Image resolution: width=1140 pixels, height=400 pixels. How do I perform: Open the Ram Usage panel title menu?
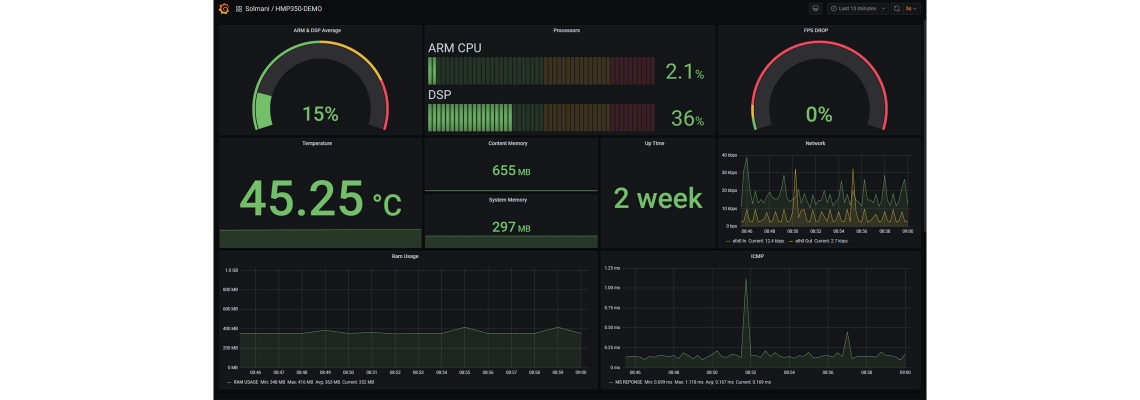[405, 256]
